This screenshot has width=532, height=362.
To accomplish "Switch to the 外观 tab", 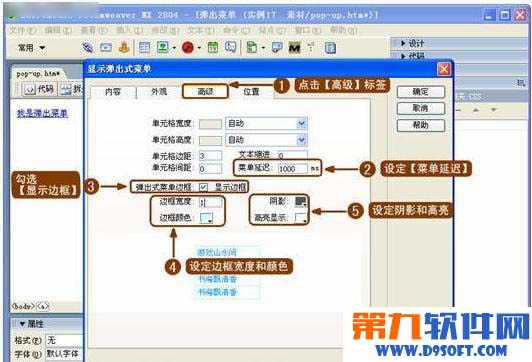I will [x=159, y=92].
